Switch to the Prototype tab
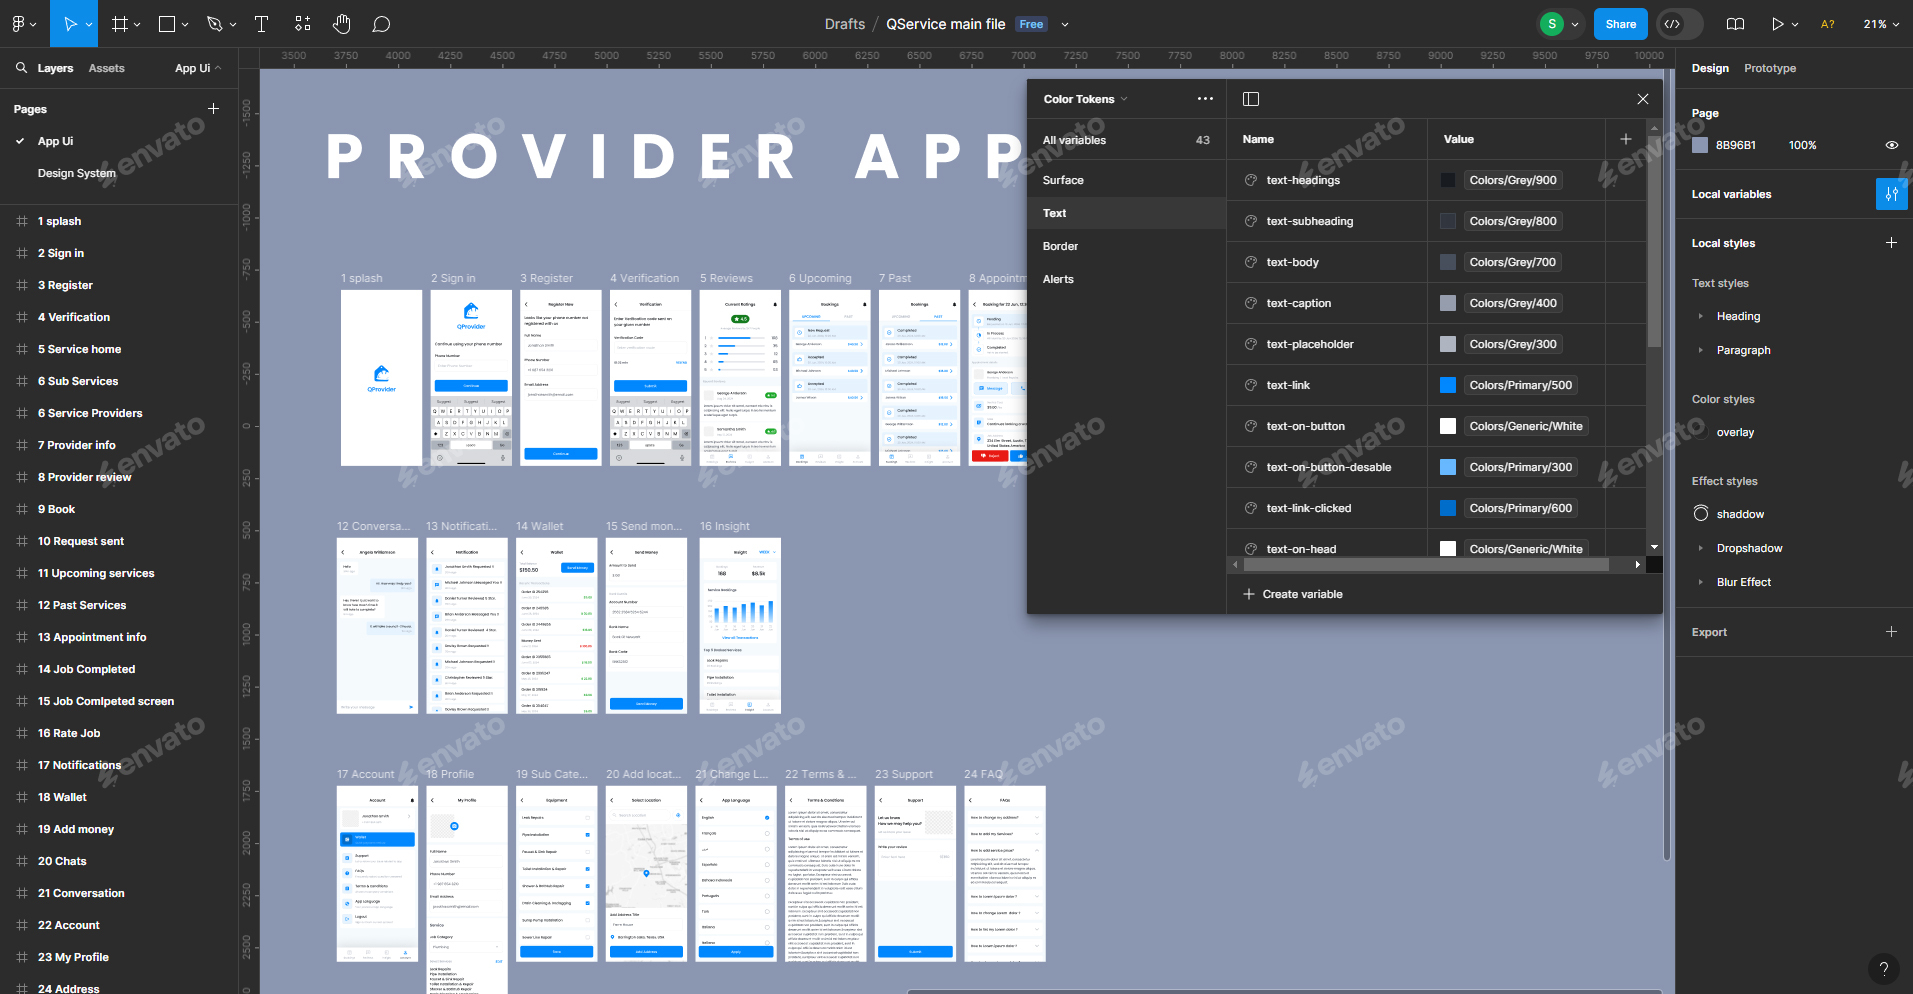1913x994 pixels. 1770,68
